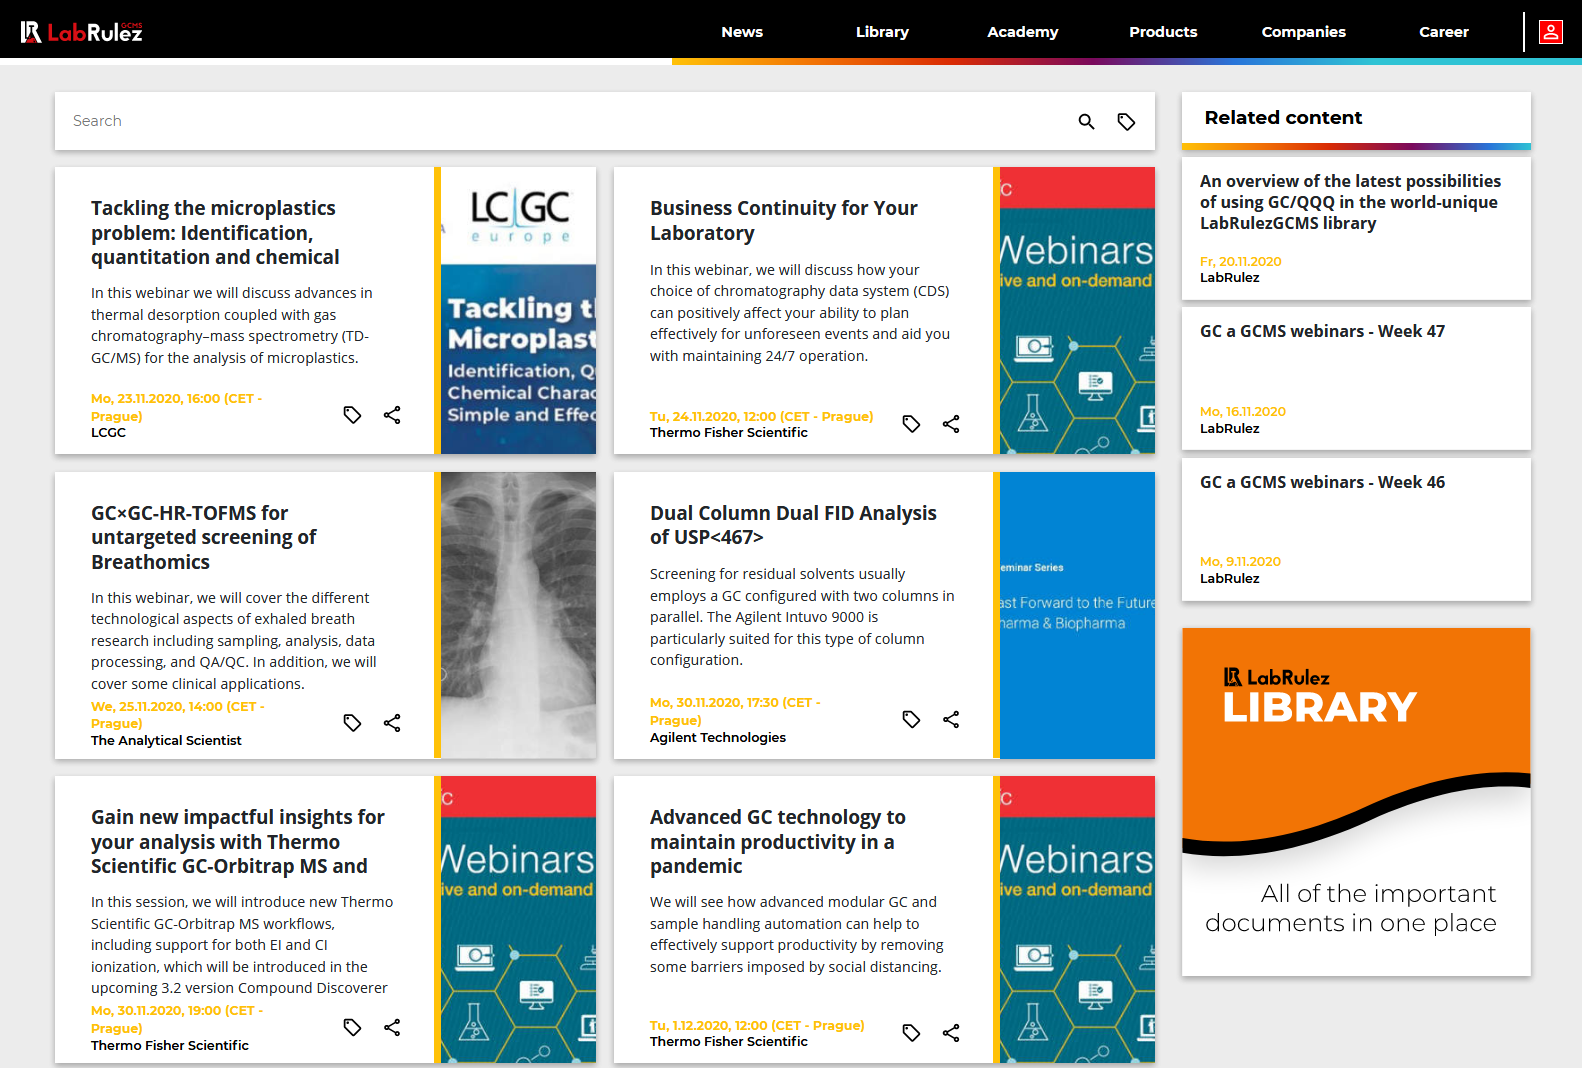Click date Mo, 30.11.2020, 19:00
The width and height of the screenshot is (1582, 1068).
pyautogui.click(x=177, y=1019)
